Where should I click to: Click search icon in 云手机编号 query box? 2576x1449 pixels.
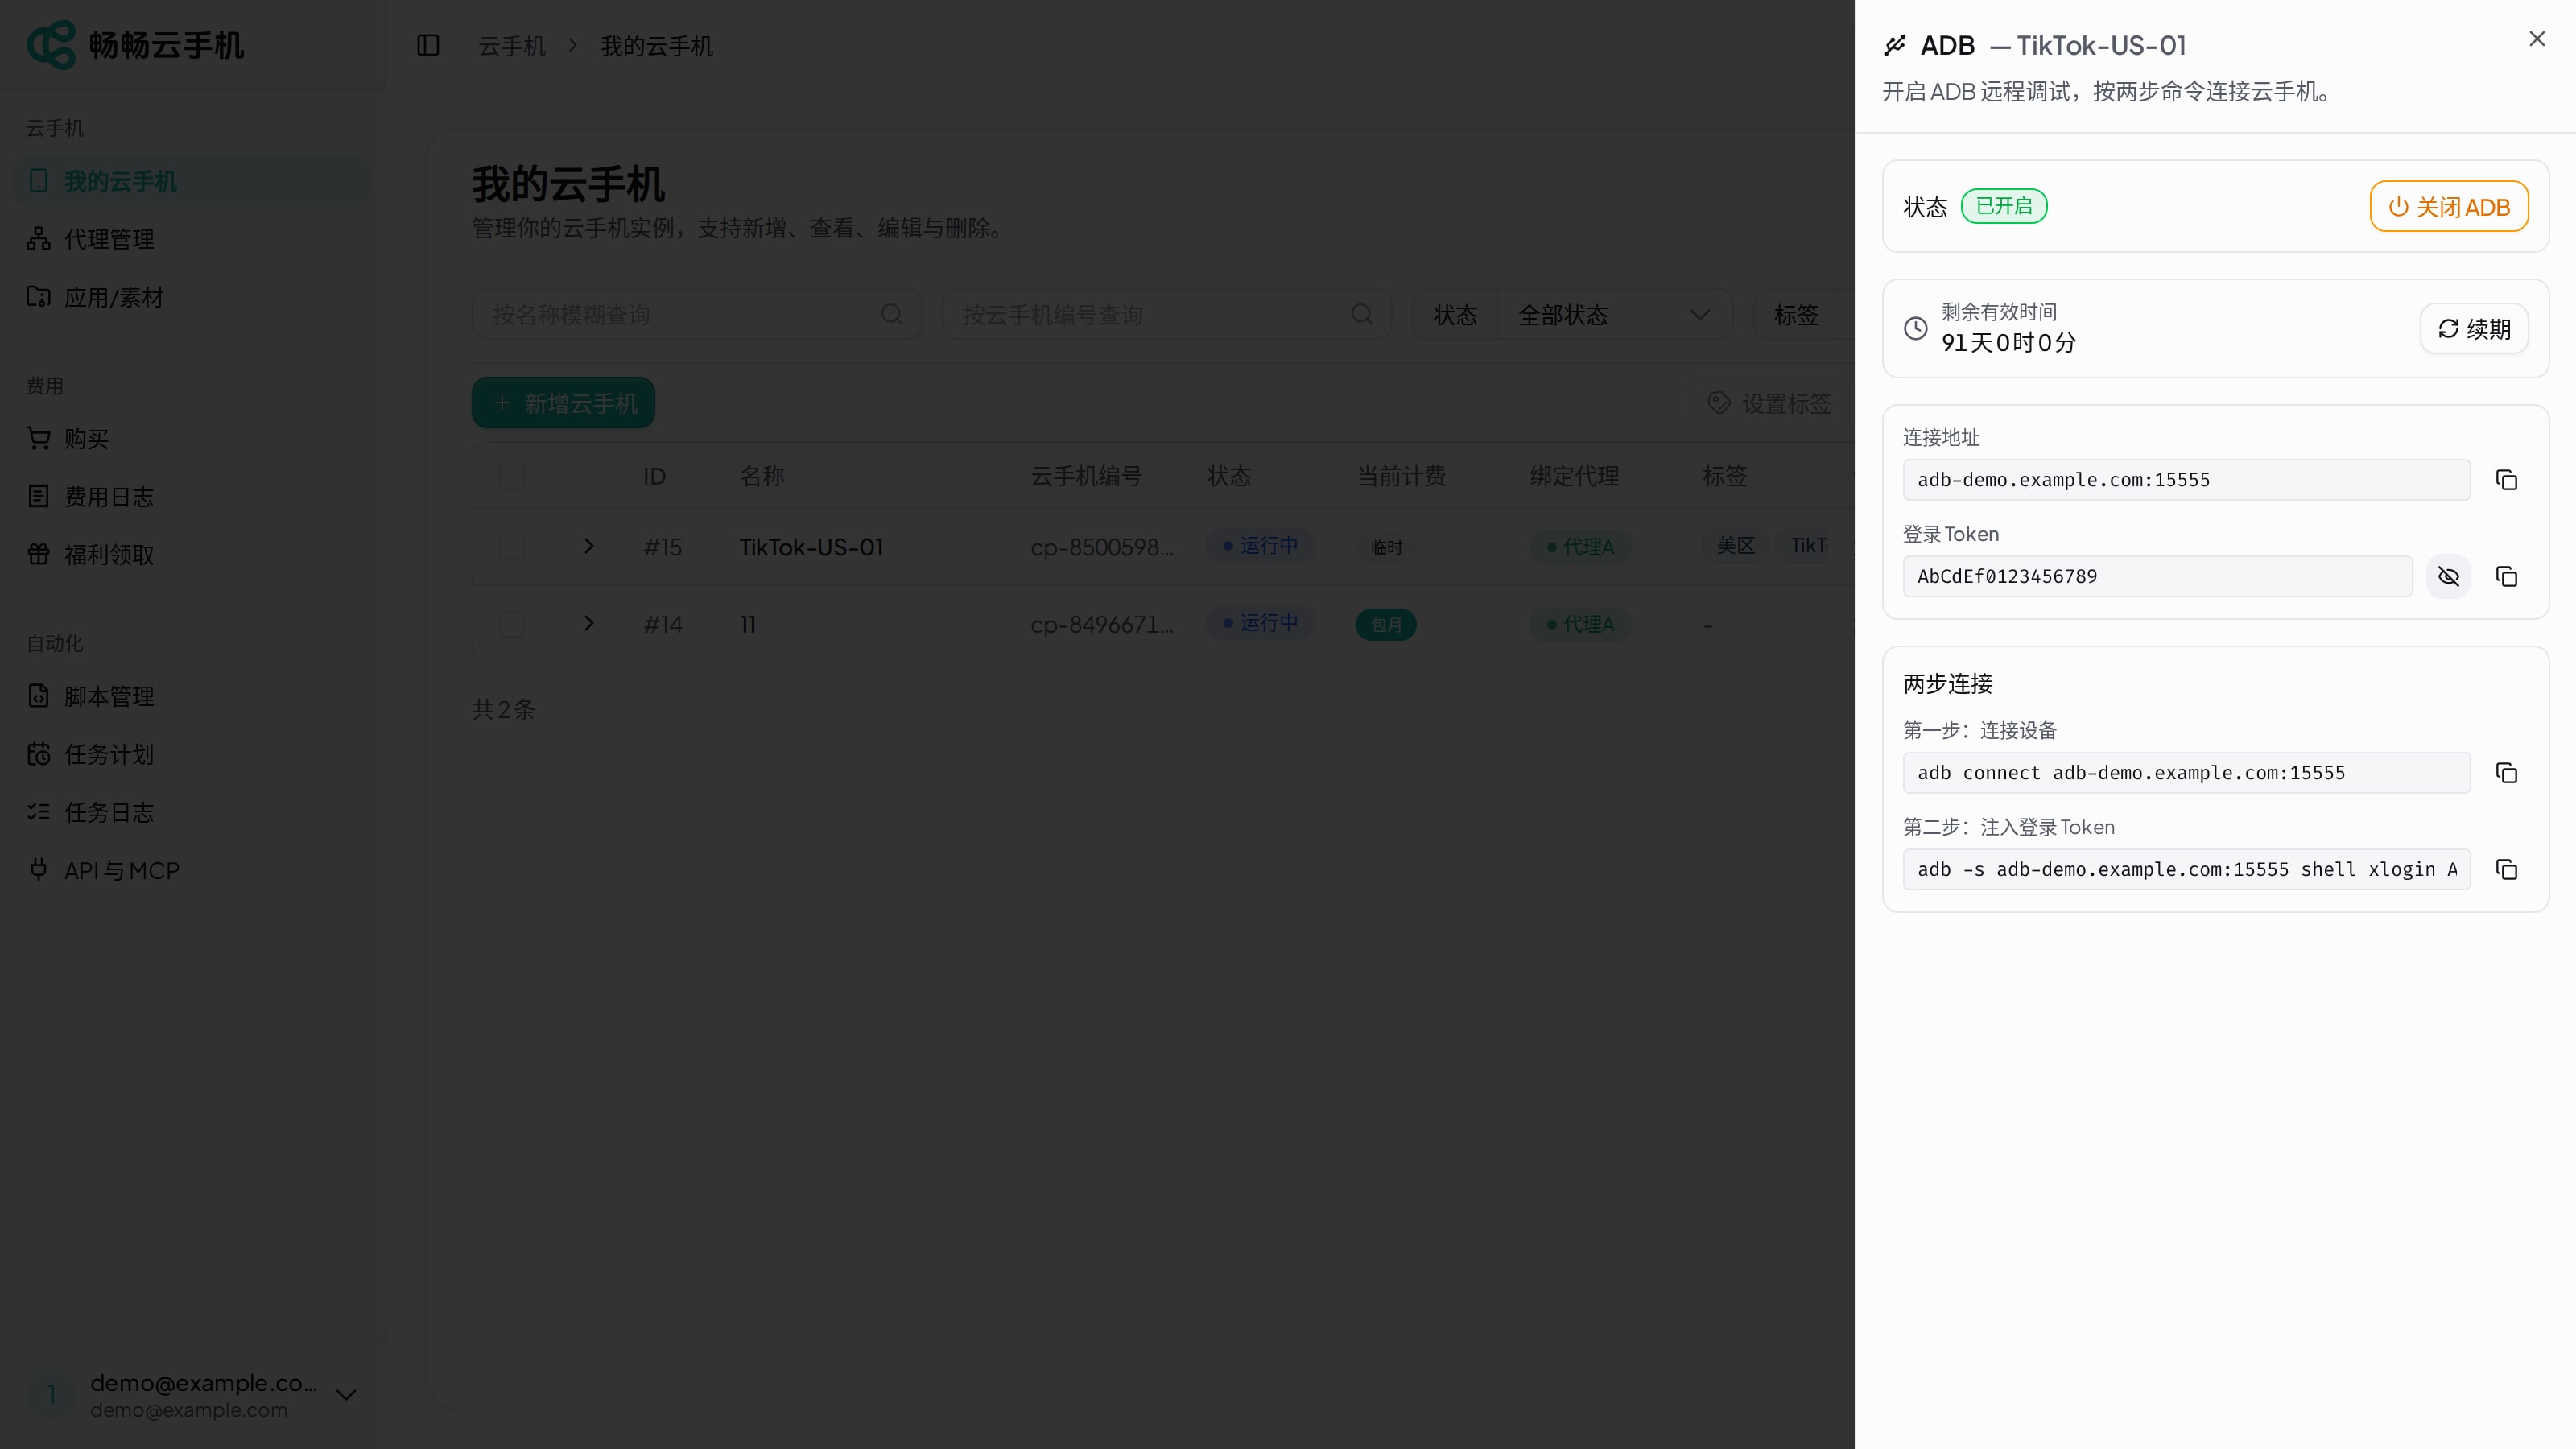pyautogui.click(x=1362, y=315)
